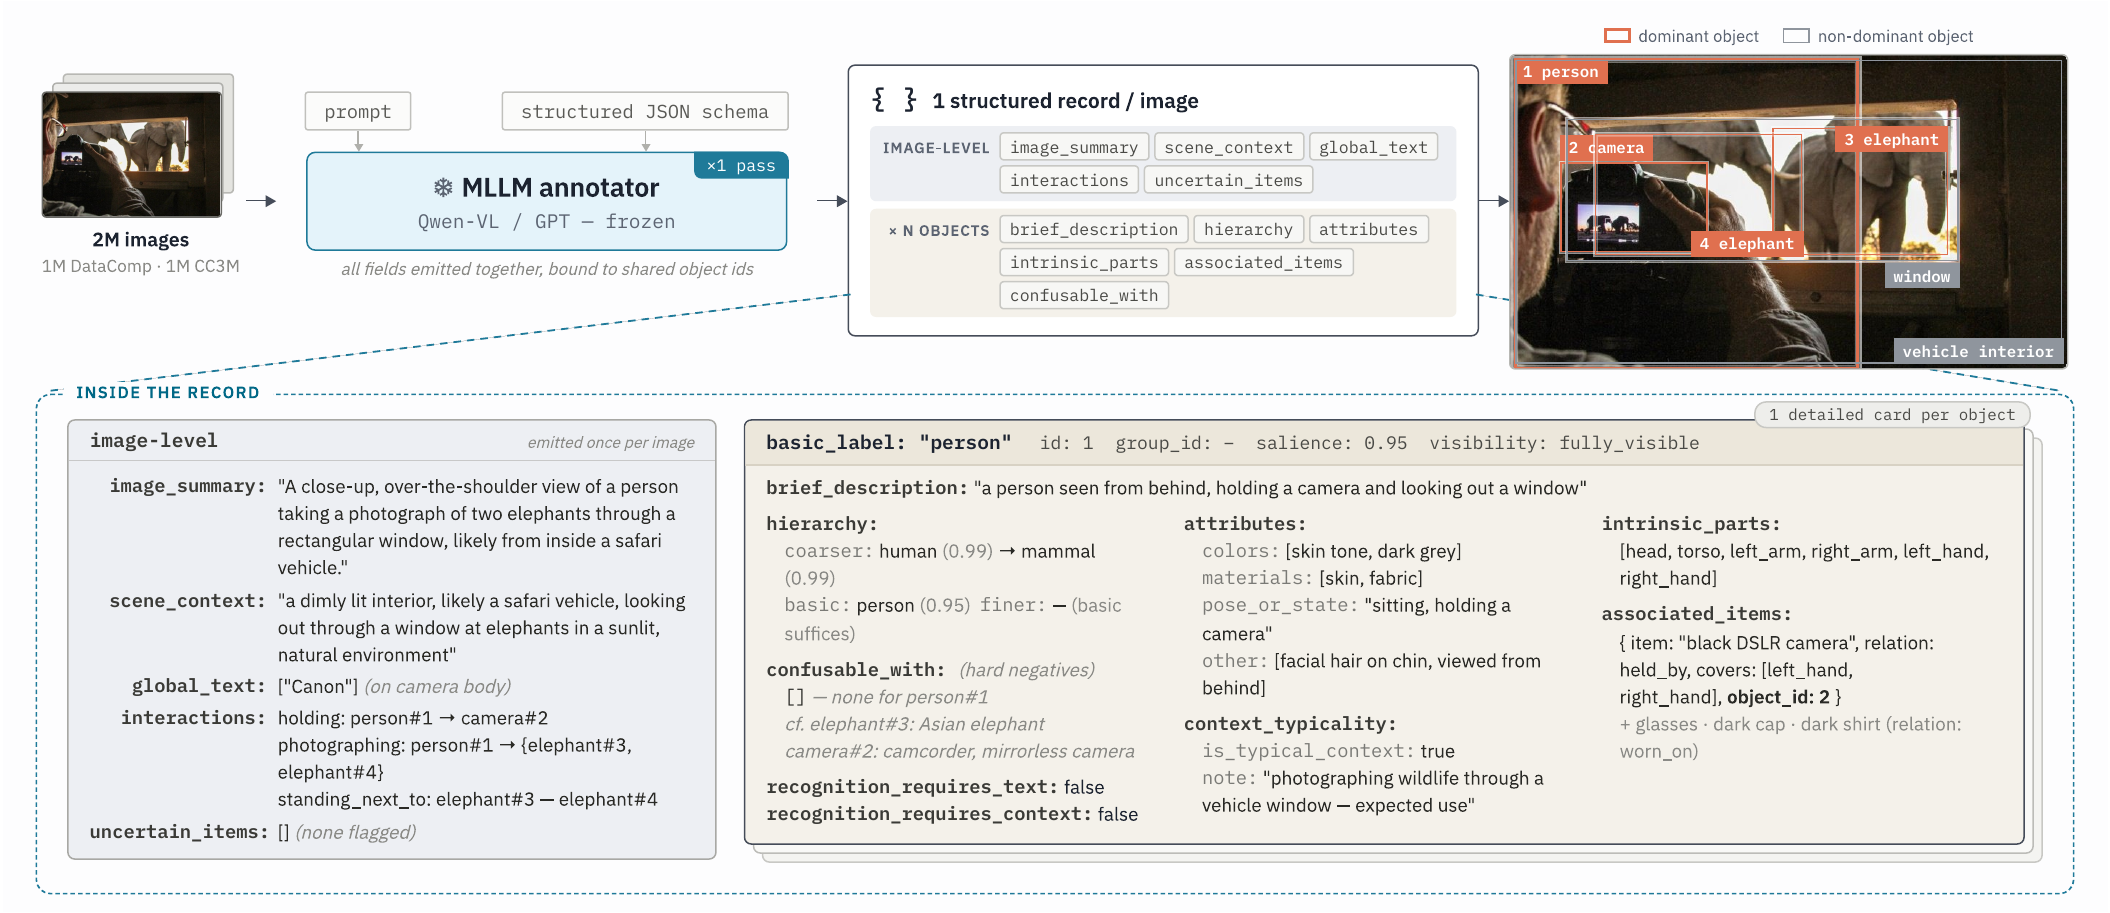Click the hierarchy chip in N OBJECTS row
The width and height of the screenshot is (2110, 913).
click(x=1248, y=229)
